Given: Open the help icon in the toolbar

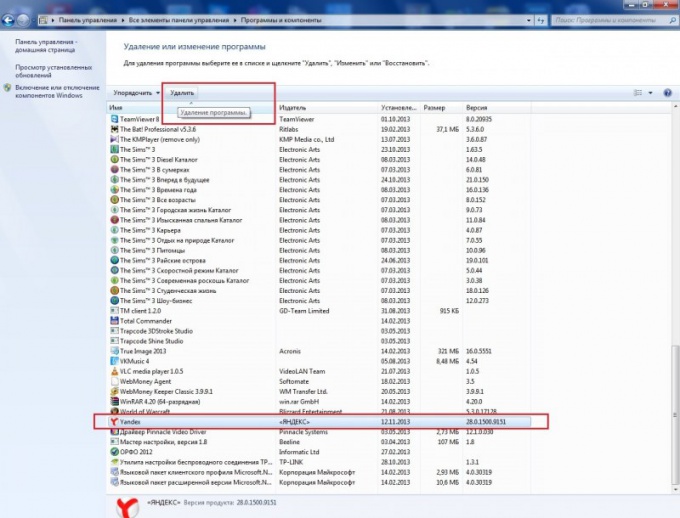Looking at the screenshot, I should click(x=667, y=93).
